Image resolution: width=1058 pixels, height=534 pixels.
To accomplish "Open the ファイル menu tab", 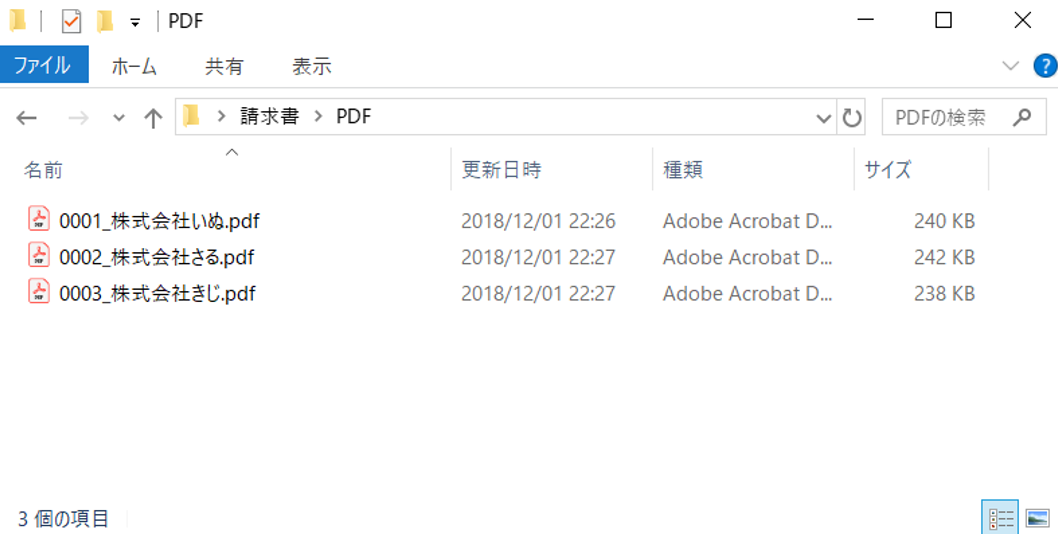I will (42, 66).
